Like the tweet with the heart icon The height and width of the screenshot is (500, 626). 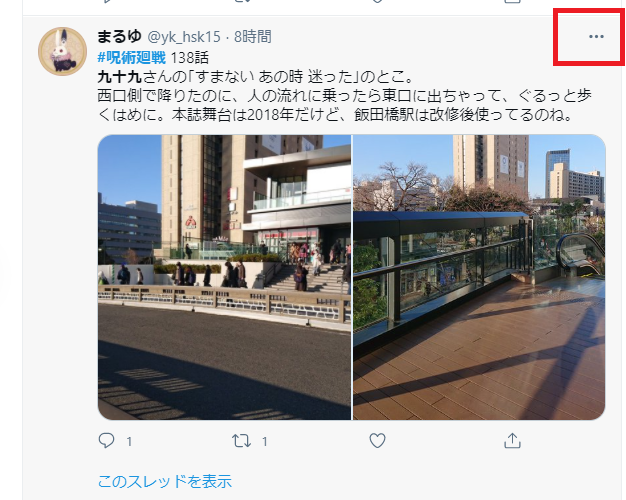[x=377, y=440]
